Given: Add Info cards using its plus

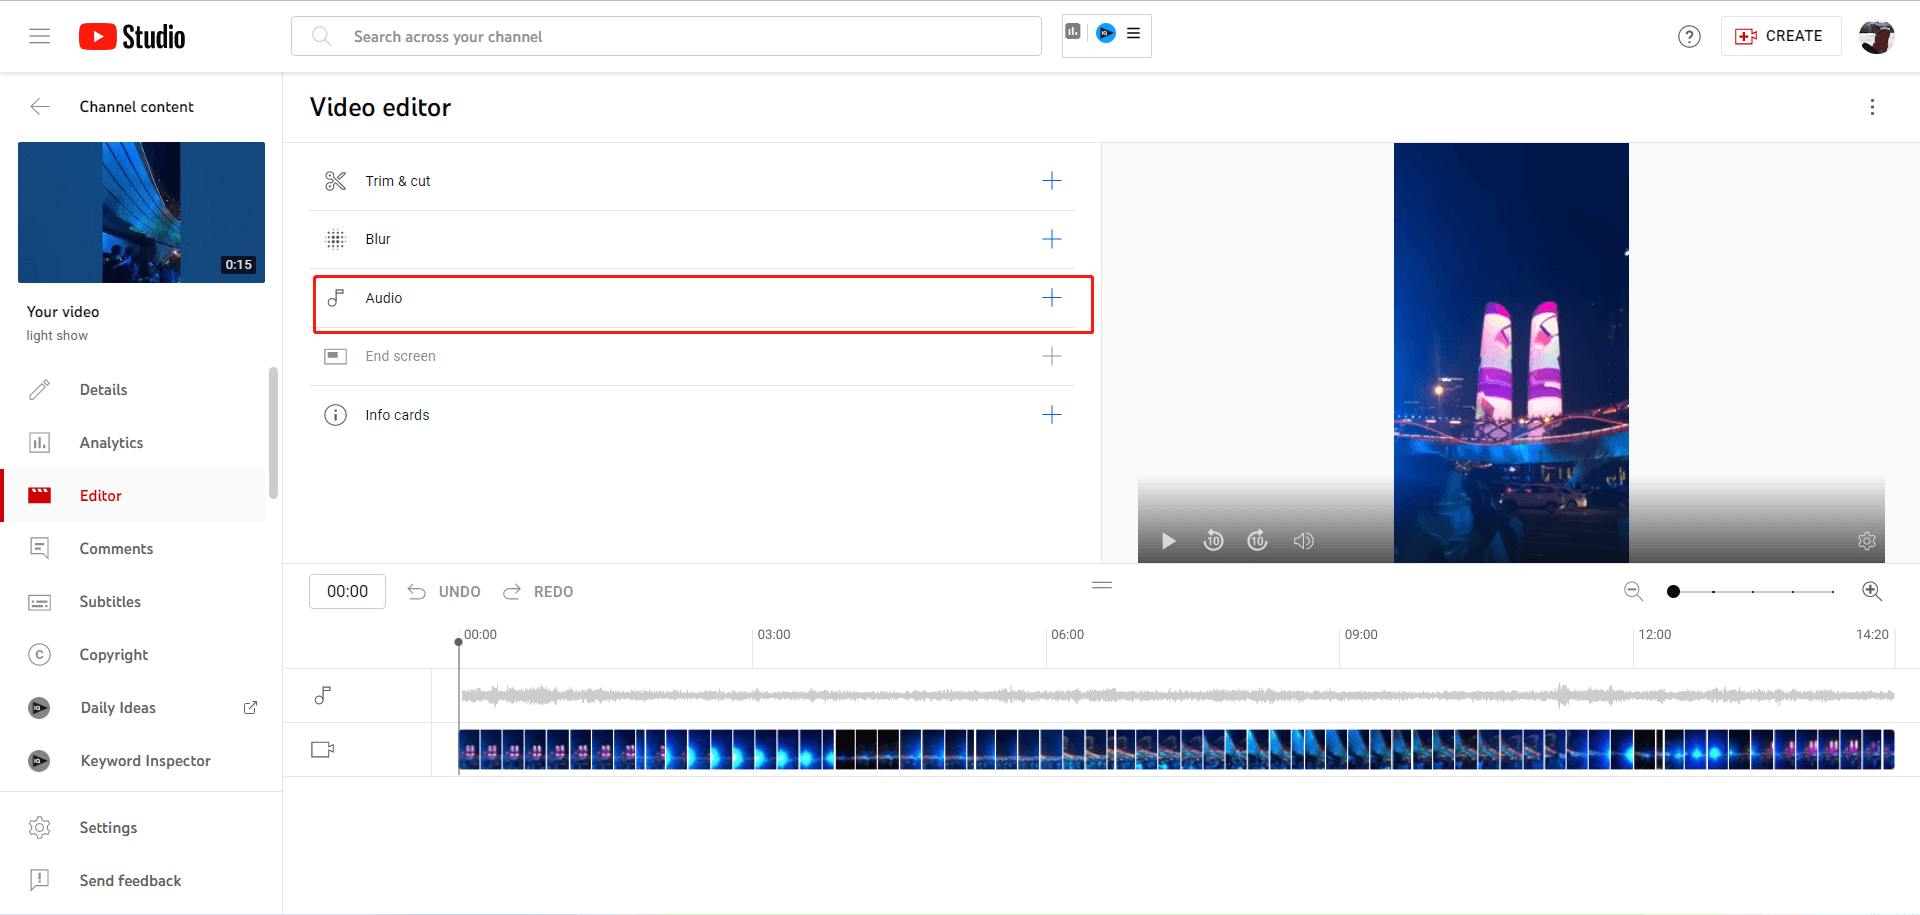Looking at the screenshot, I should click(x=1052, y=415).
